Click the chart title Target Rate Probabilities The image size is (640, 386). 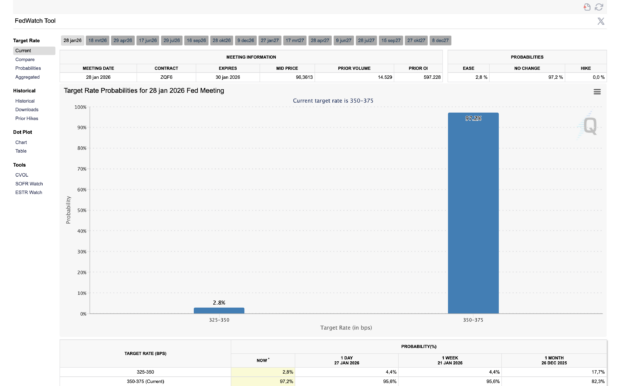tap(144, 91)
